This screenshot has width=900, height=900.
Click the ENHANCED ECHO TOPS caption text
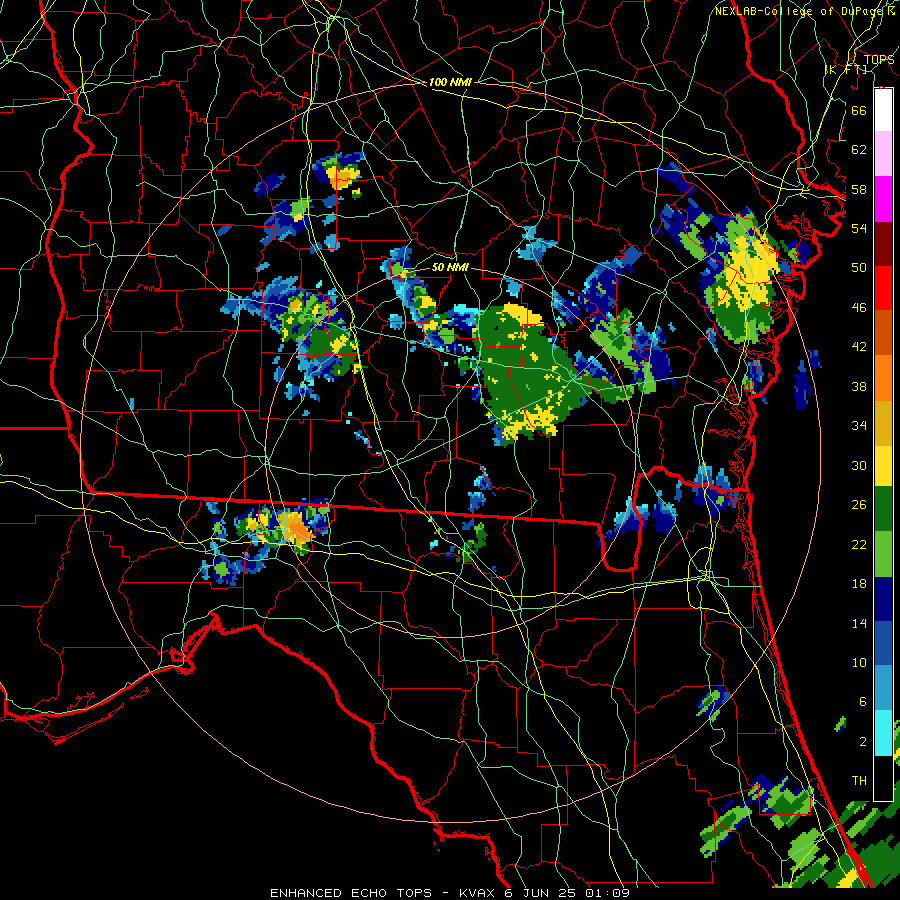[351, 893]
